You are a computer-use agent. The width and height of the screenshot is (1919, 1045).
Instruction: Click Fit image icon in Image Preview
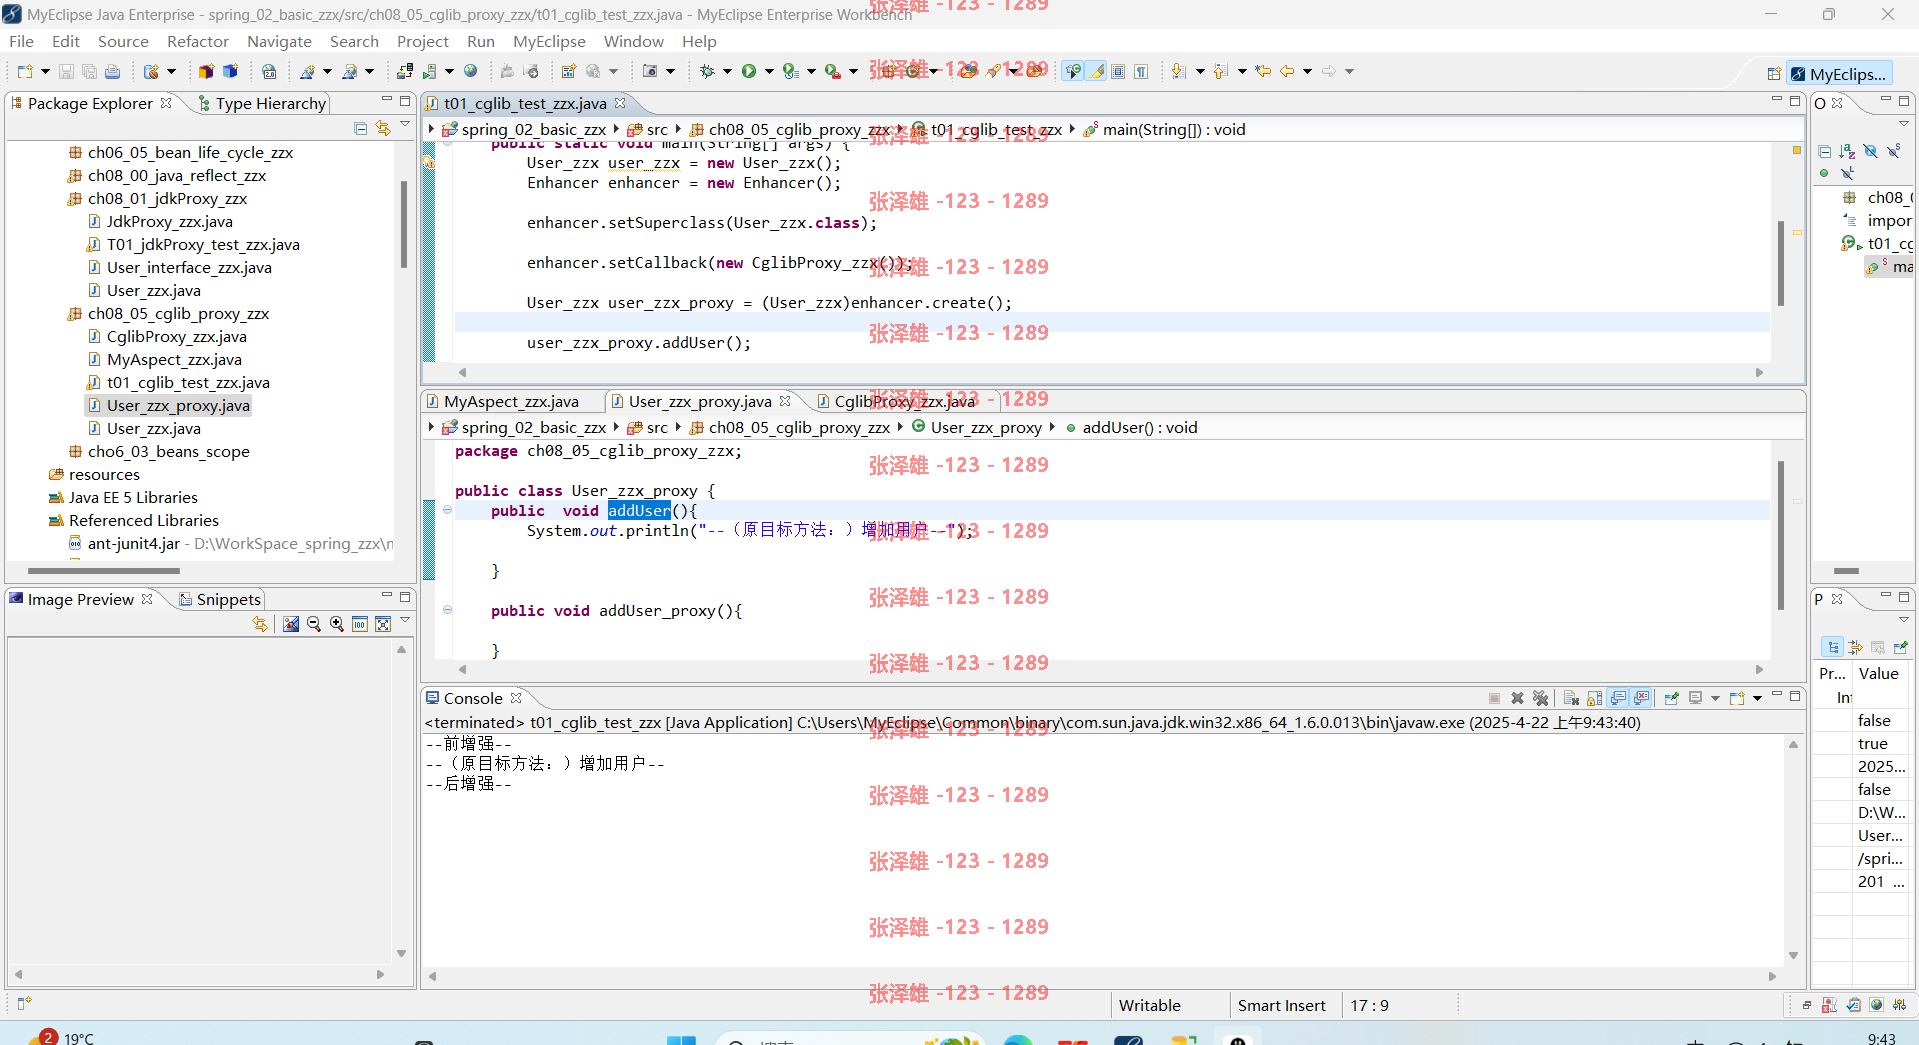tap(383, 624)
